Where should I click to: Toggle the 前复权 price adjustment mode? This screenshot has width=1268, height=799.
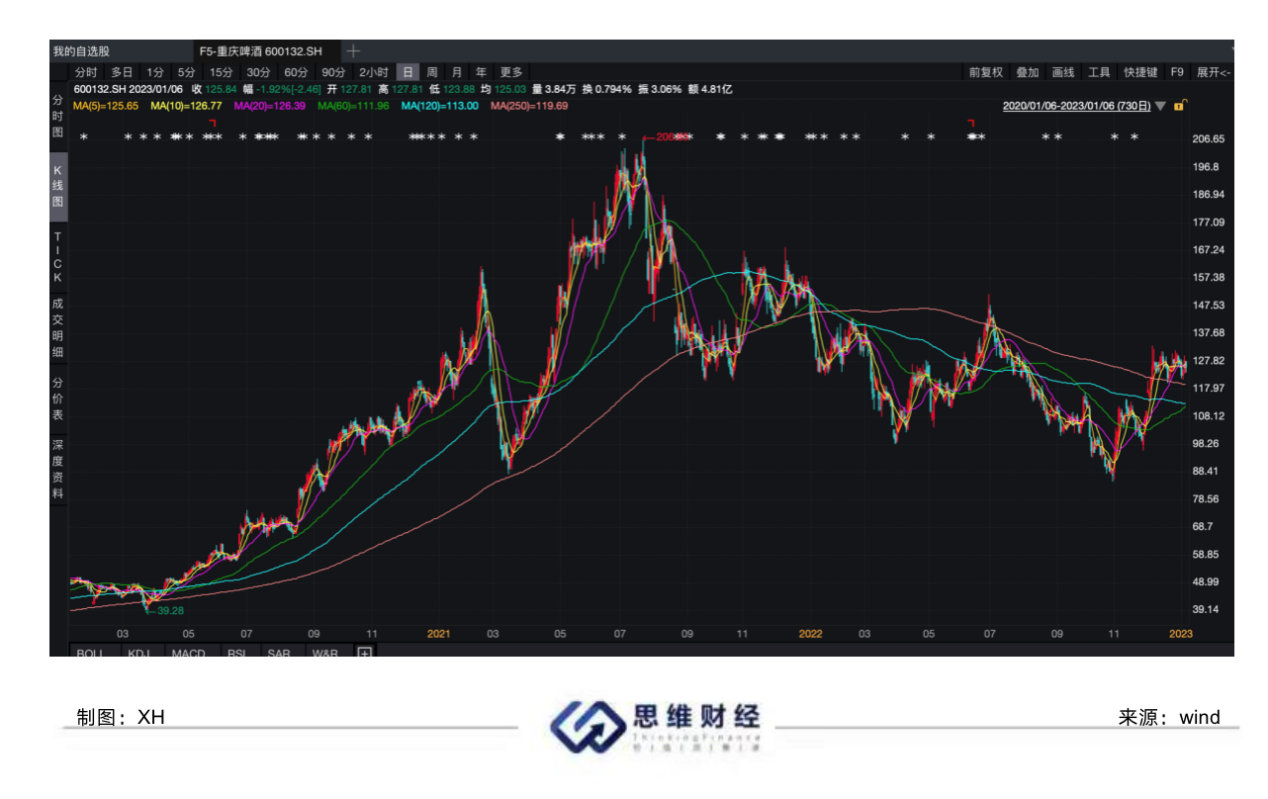pyautogui.click(x=985, y=72)
